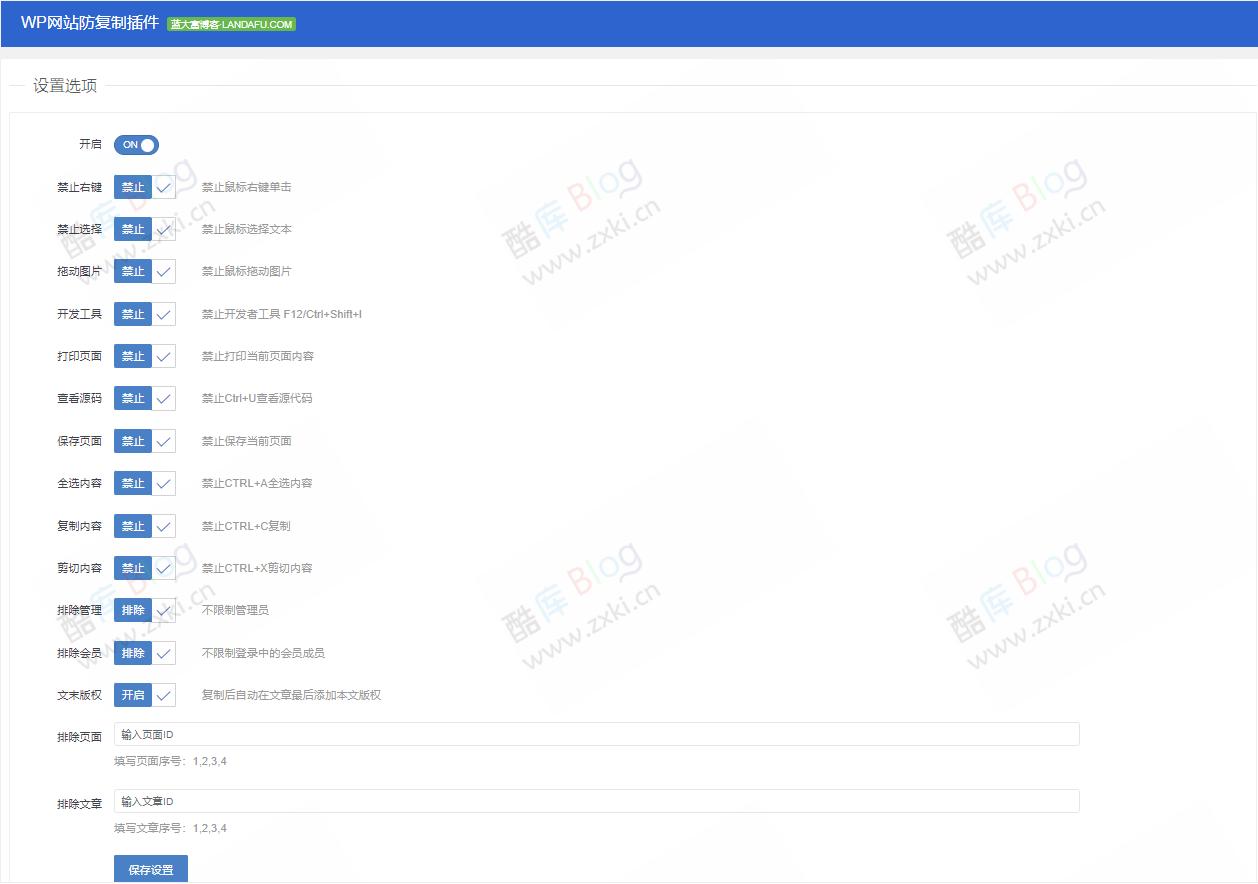Image resolution: width=1258 pixels, height=884 pixels.
Task: Click the 保存设置 save button
Action: coord(152,869)
